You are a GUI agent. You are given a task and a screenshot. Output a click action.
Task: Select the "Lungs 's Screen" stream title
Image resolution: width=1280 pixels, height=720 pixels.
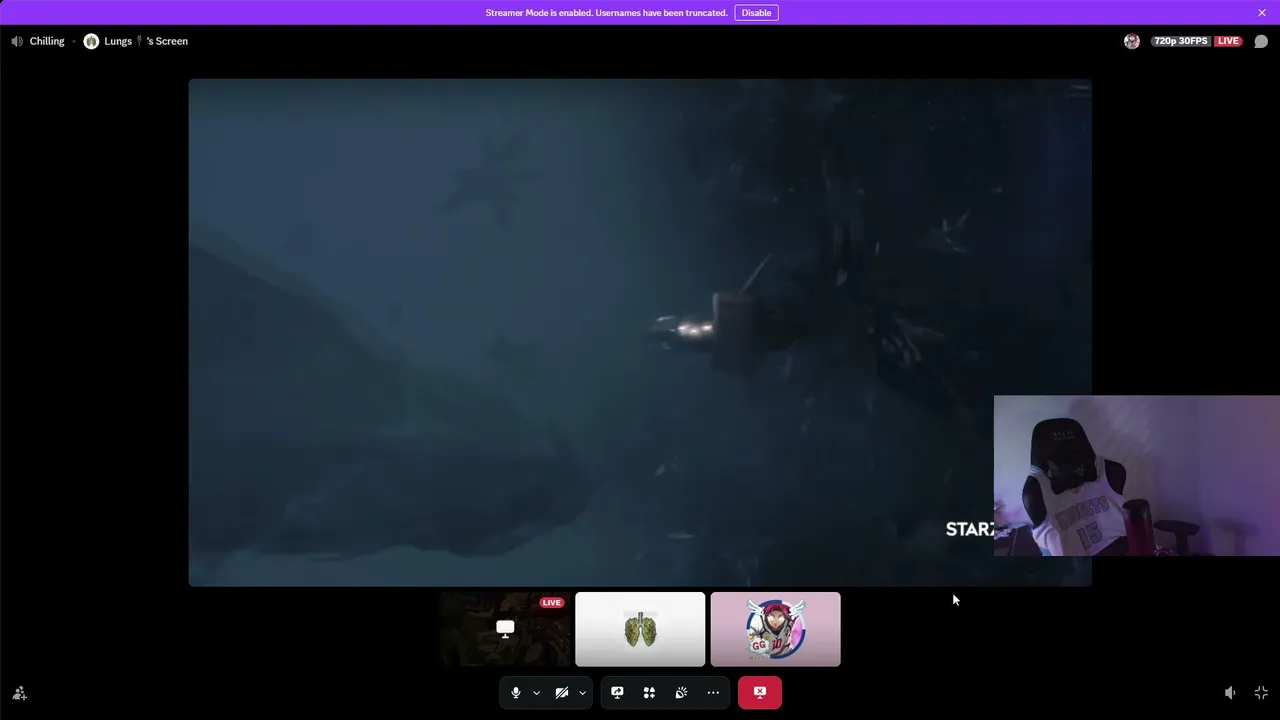pos(146,41)
